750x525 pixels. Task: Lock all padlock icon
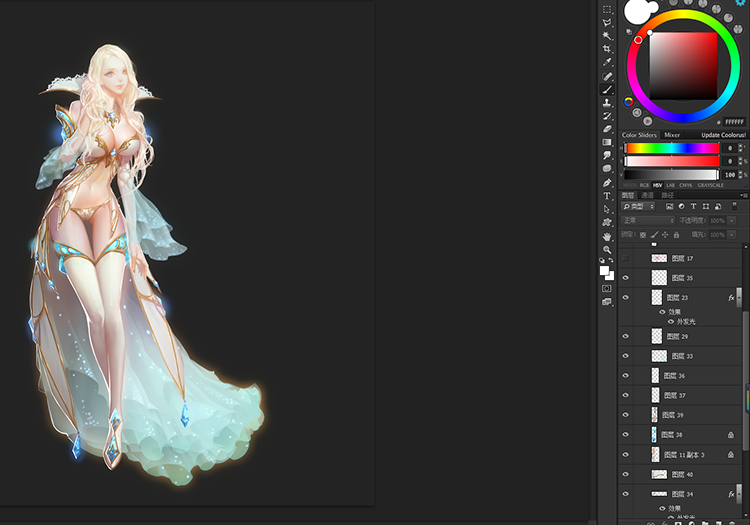pyautogui.click(x=676, y=235)
